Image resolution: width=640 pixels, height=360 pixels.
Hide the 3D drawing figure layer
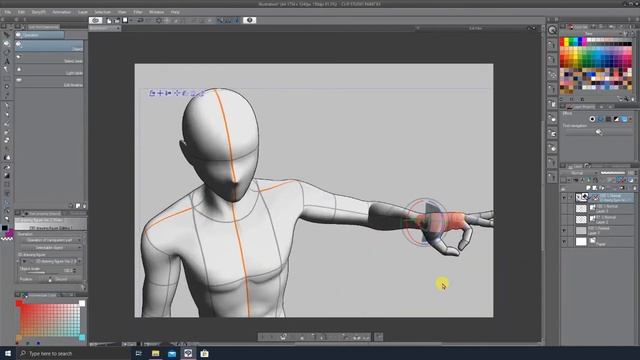pyautogui.click(x=564, y=198)
